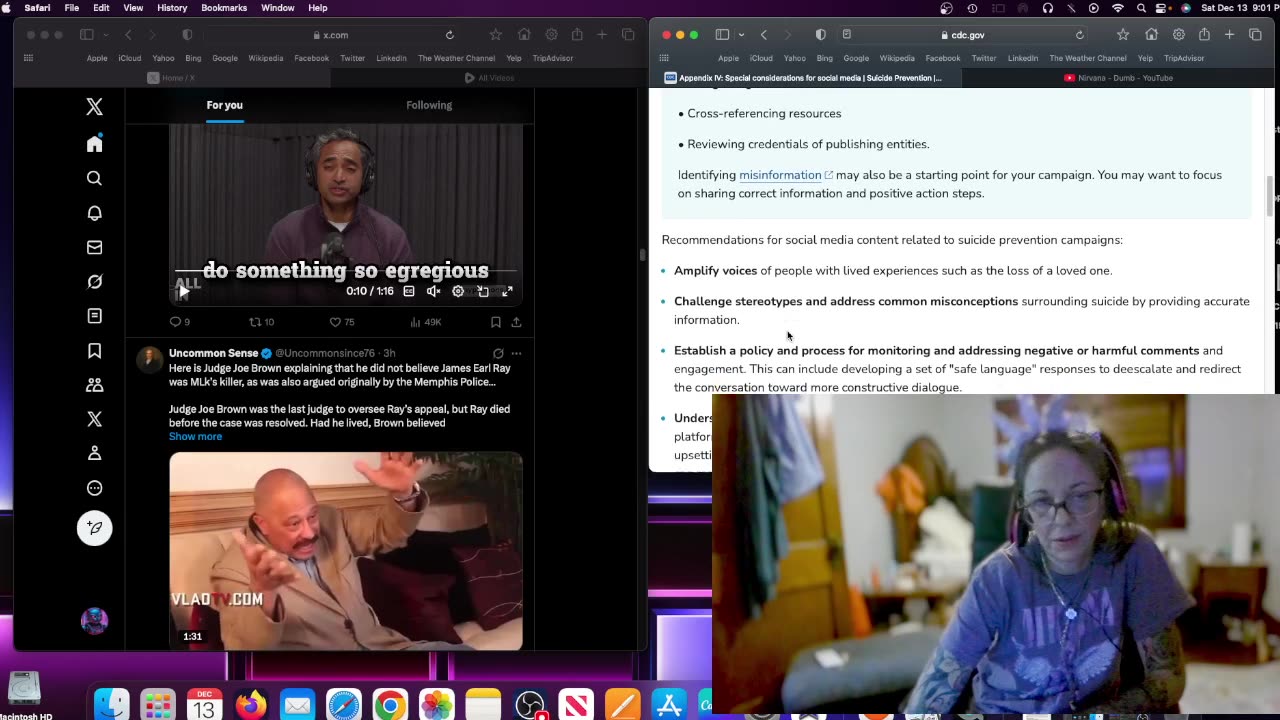
Task: Open X Notifications bell icon
Action: pos(94,213)
